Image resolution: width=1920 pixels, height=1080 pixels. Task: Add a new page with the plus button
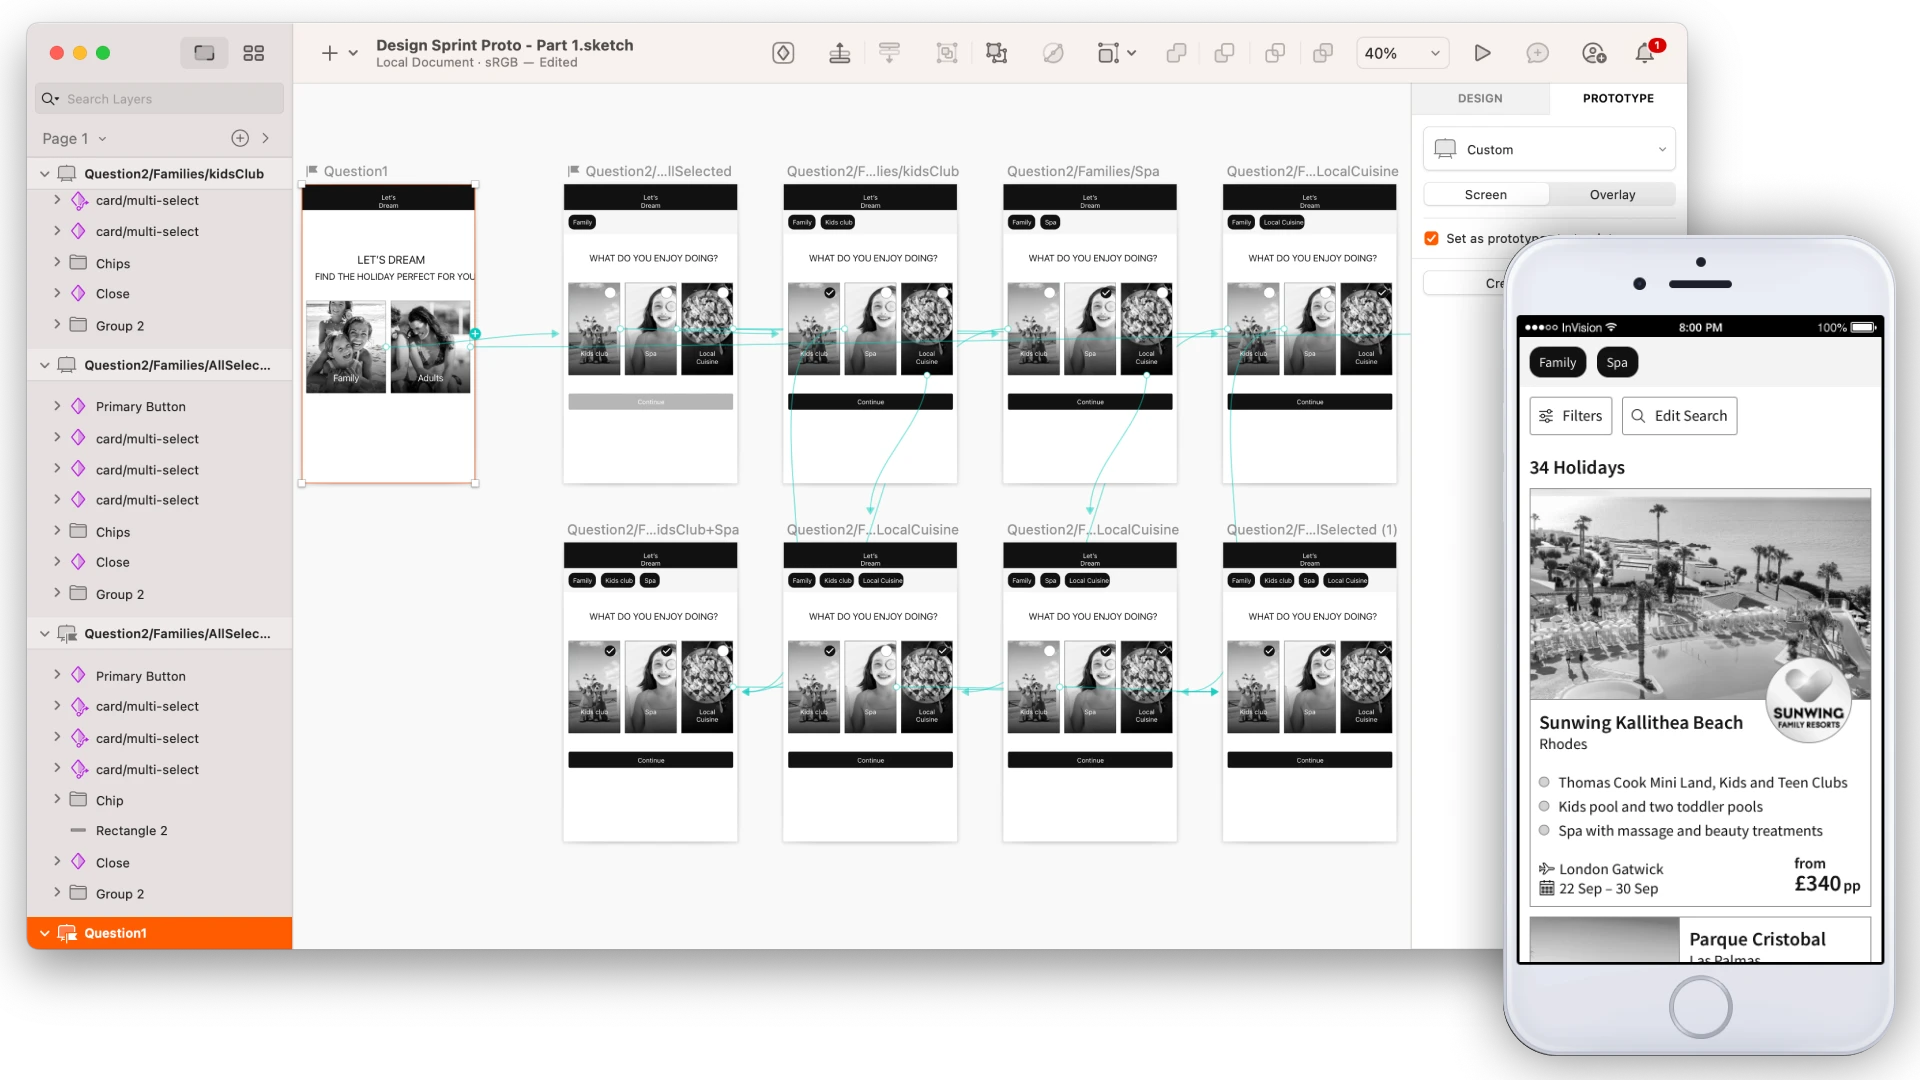239,138
